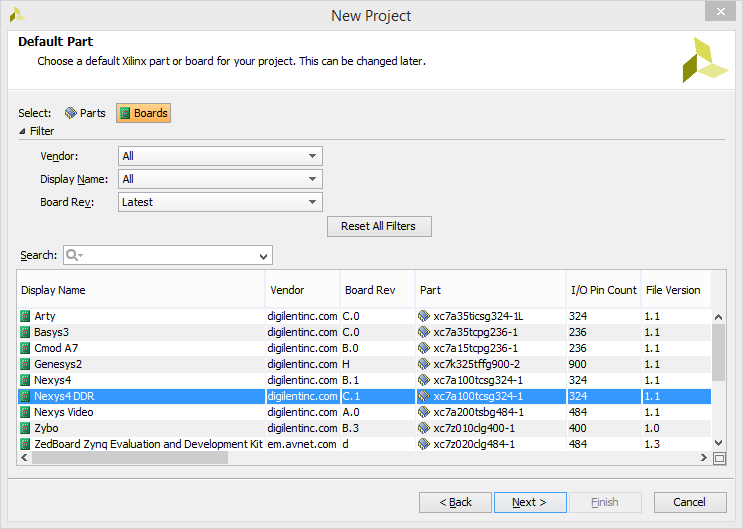This screenshot has height=529, width=743.
Task: Focus the Search input field
Action: pyautogui.click(x=168, y=255)
